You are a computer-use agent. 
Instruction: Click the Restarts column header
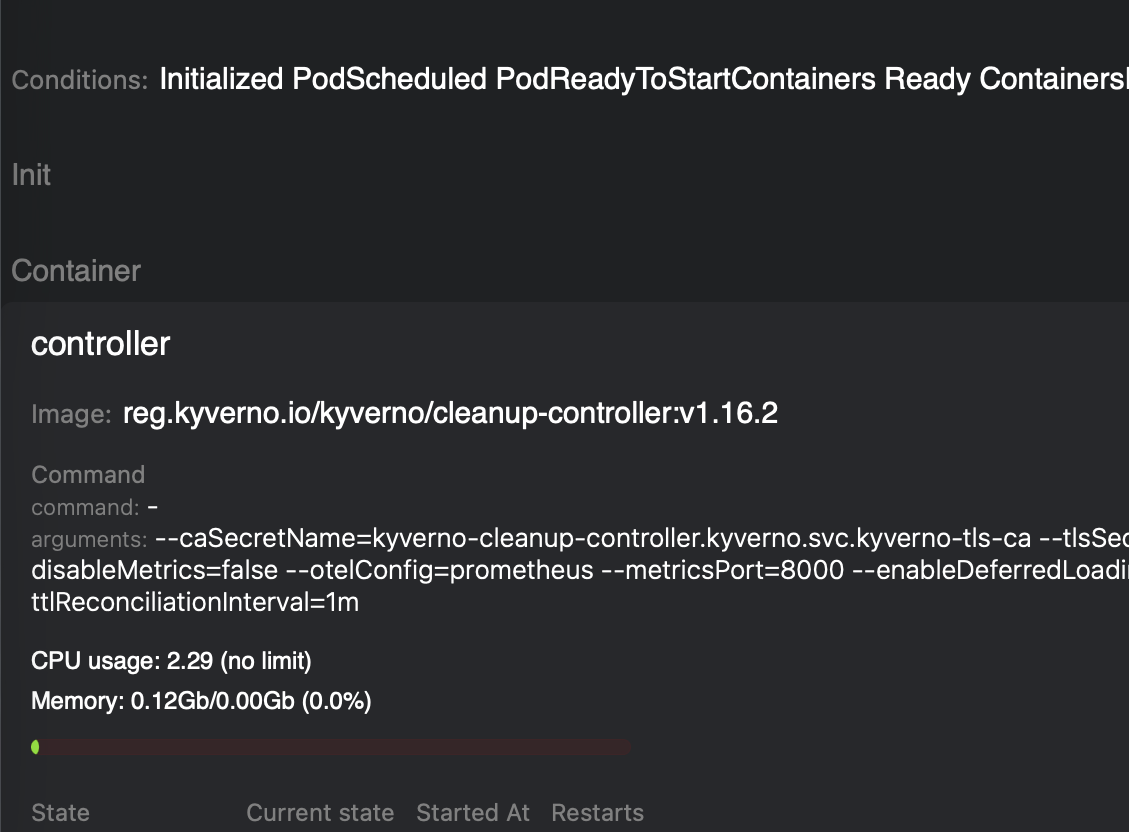[597, 813]
